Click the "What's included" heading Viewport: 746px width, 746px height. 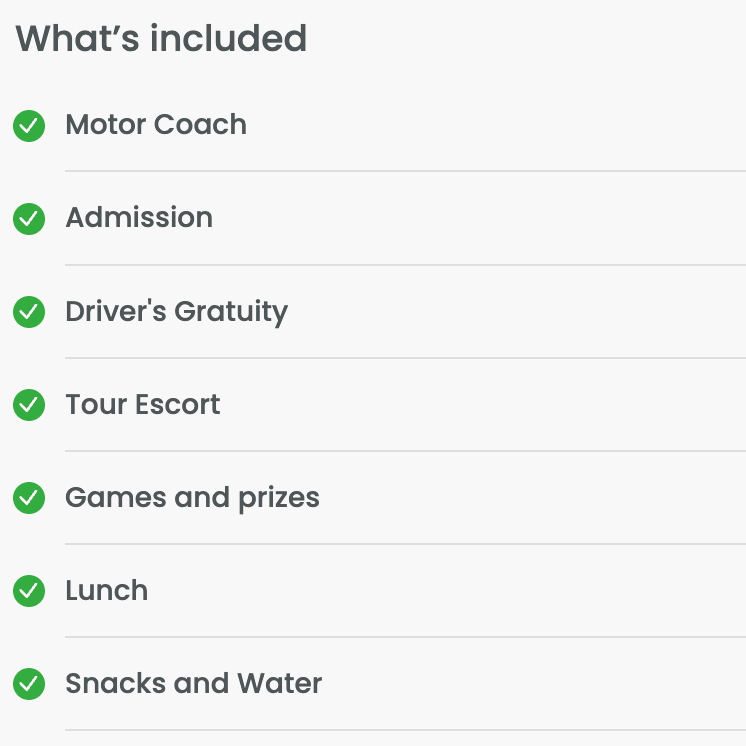[x=161, y=39]
